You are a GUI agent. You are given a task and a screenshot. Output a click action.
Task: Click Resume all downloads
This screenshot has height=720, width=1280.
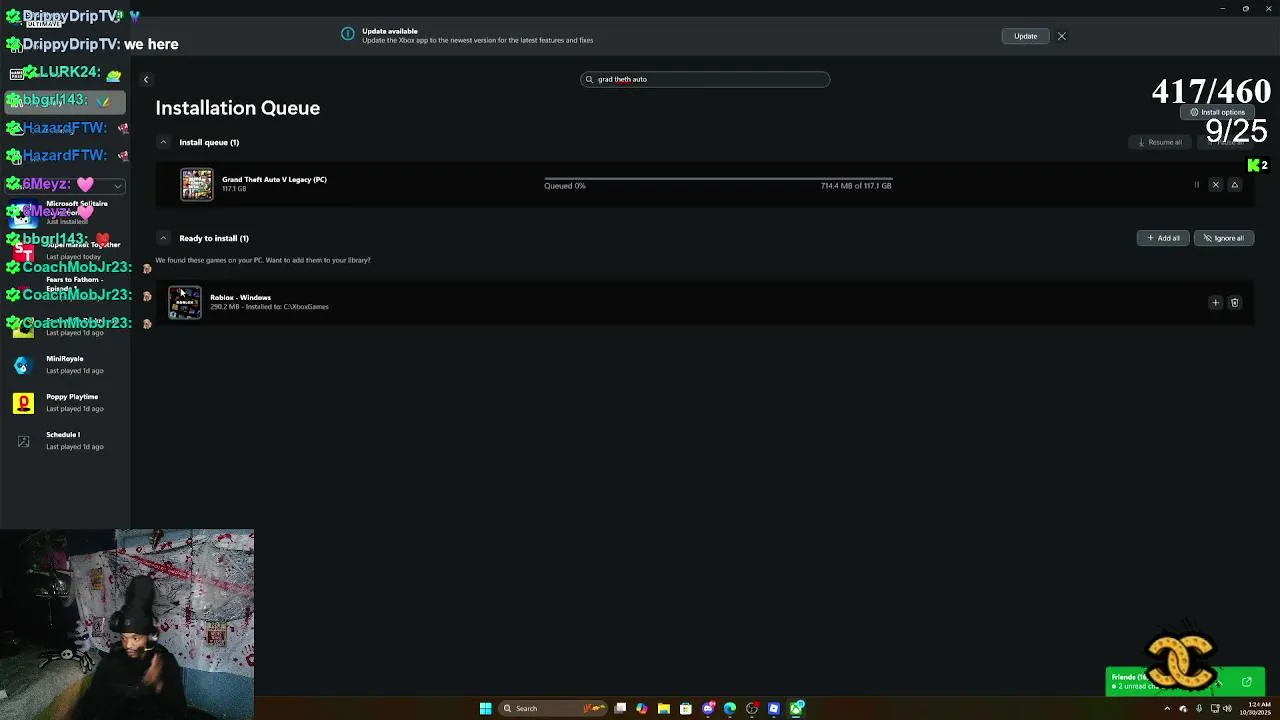[x=1160, y=142]
